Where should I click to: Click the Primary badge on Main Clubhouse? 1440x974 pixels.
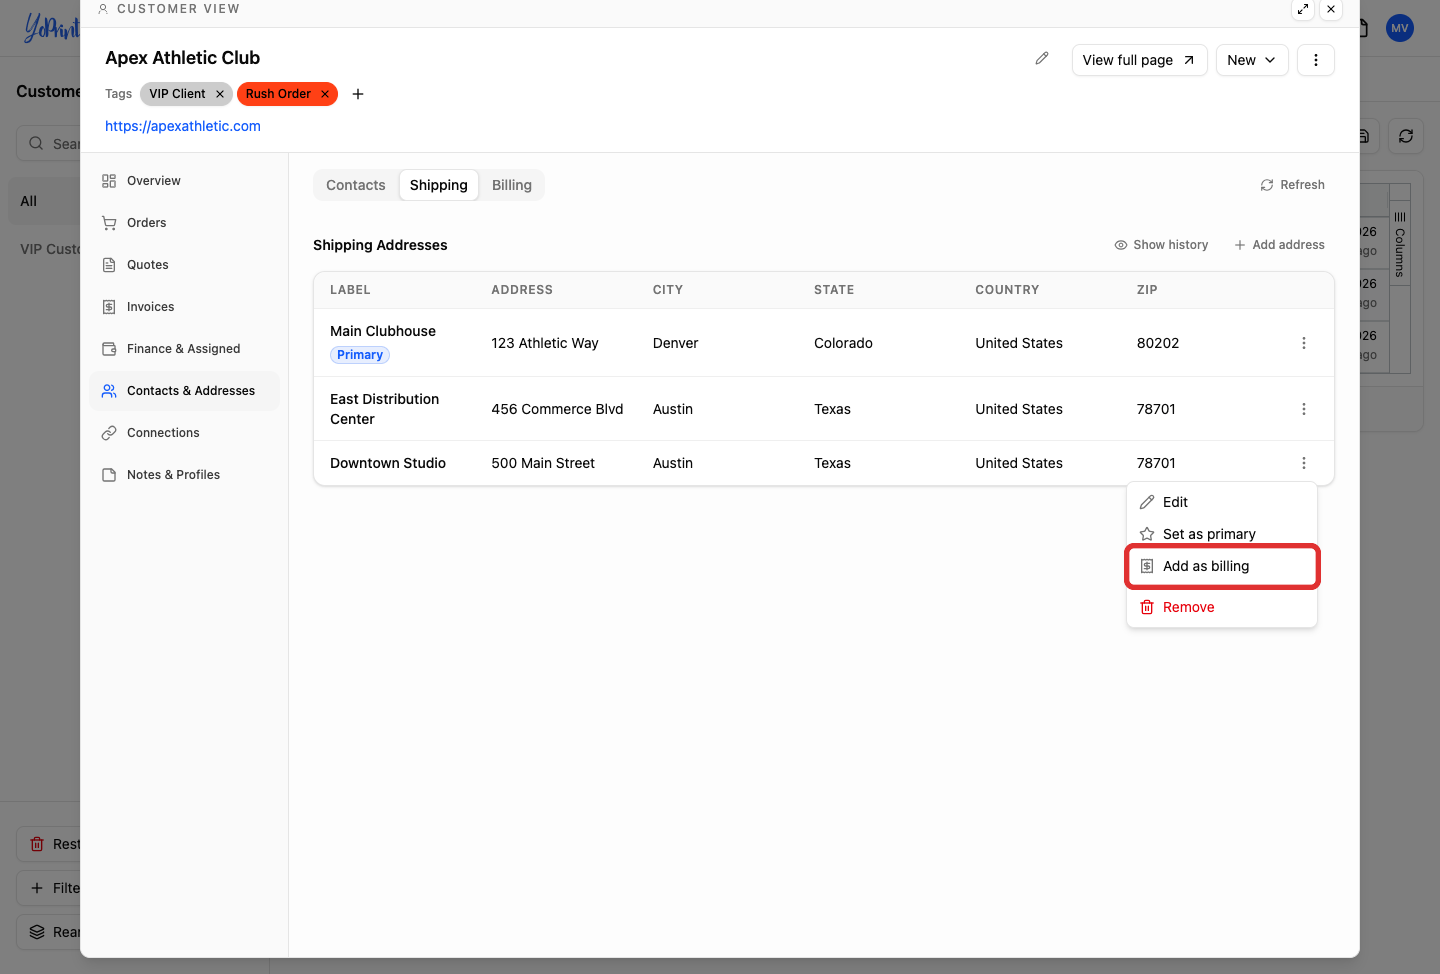(360, 355)
